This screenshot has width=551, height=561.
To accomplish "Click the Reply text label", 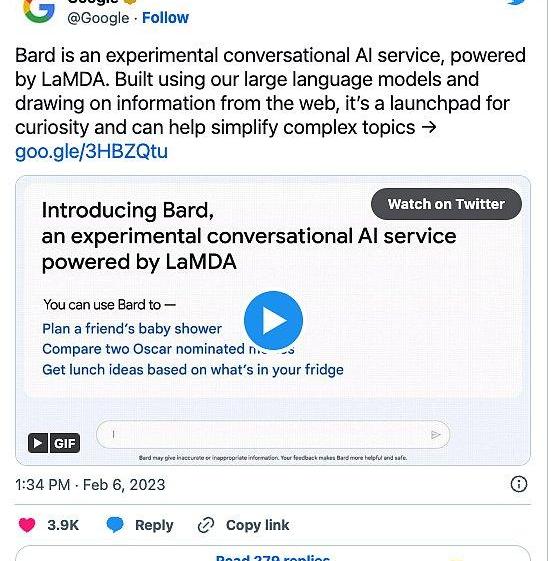I will (x=154, y=525).
